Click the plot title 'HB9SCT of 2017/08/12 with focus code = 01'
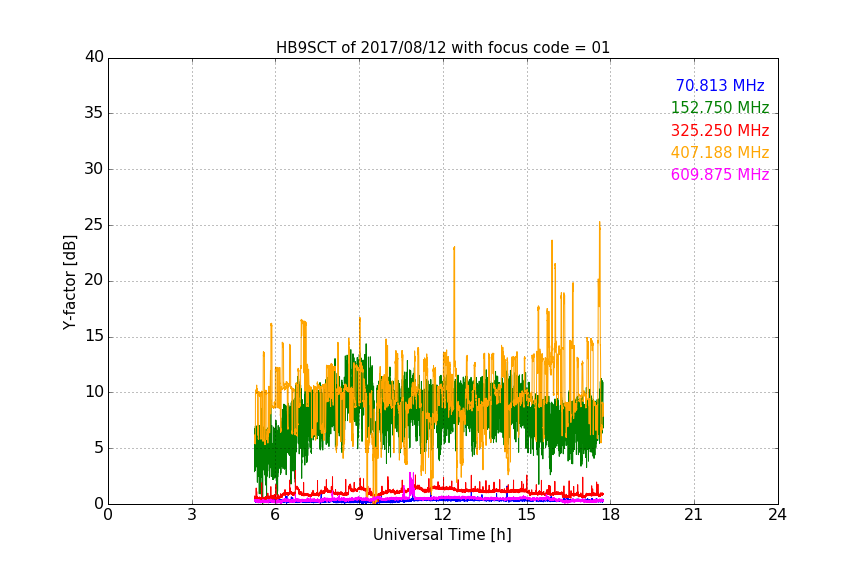This screenshot has height=576, width=864. point(442,48)
